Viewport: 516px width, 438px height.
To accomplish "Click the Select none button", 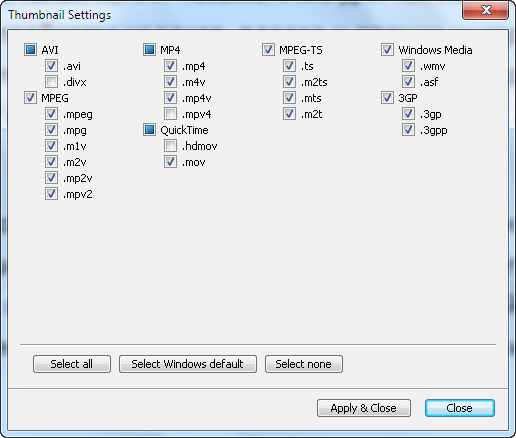I will coord(304,364).
